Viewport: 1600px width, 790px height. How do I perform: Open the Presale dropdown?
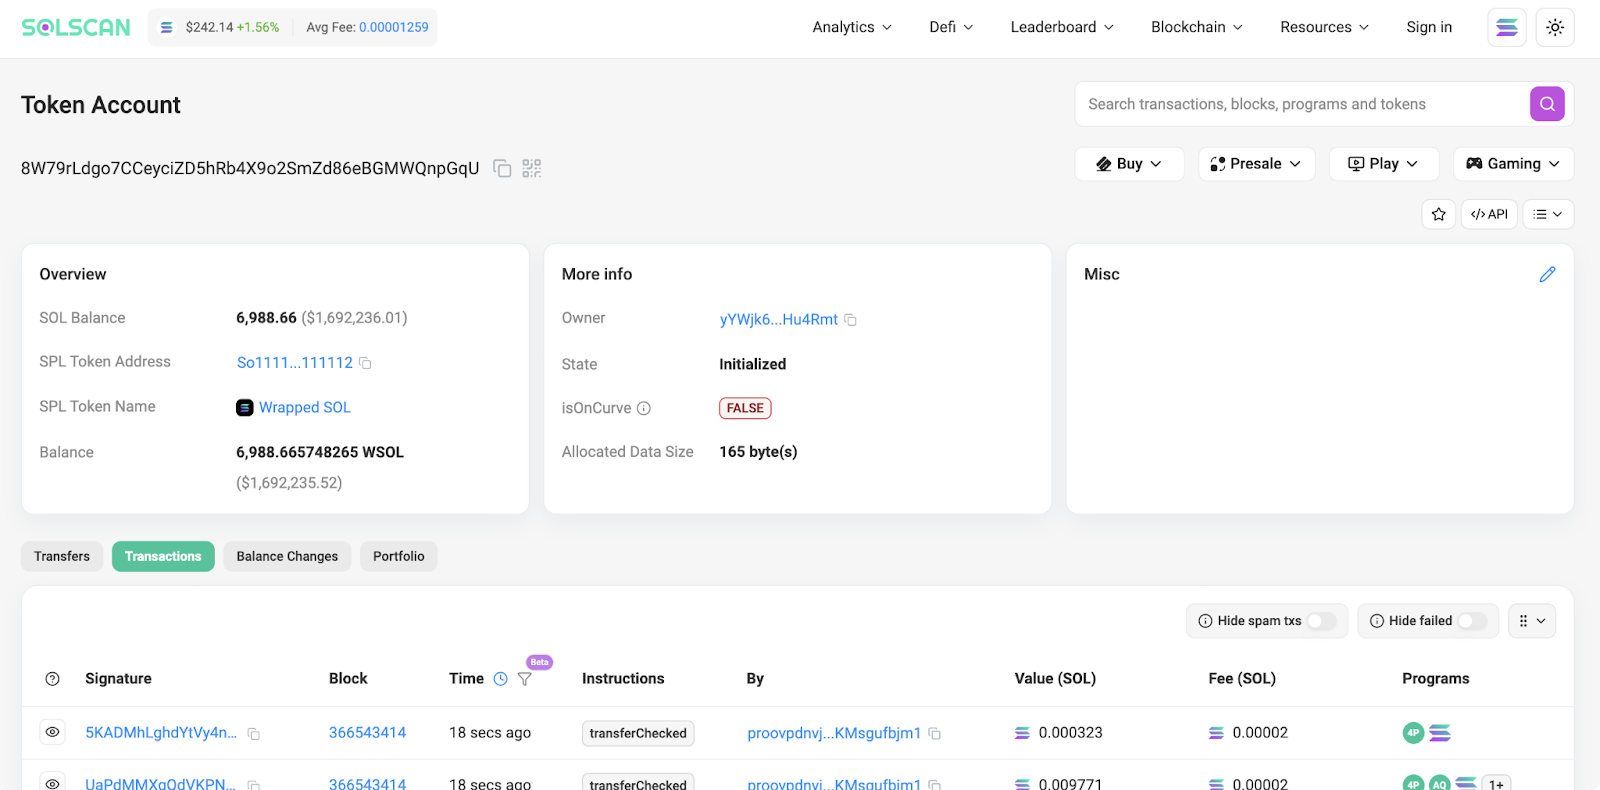(1256, 164)
